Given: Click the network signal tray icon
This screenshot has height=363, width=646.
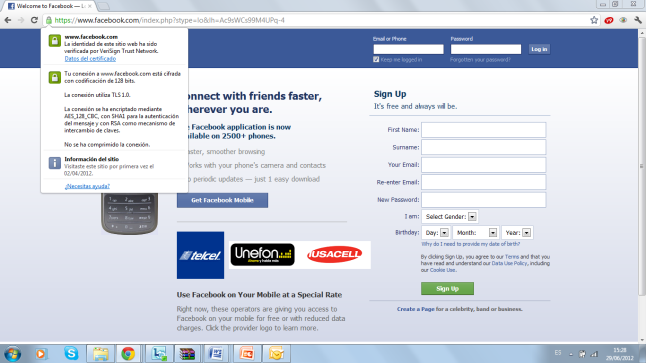Looking at the screenshot, I should point(594,354).
